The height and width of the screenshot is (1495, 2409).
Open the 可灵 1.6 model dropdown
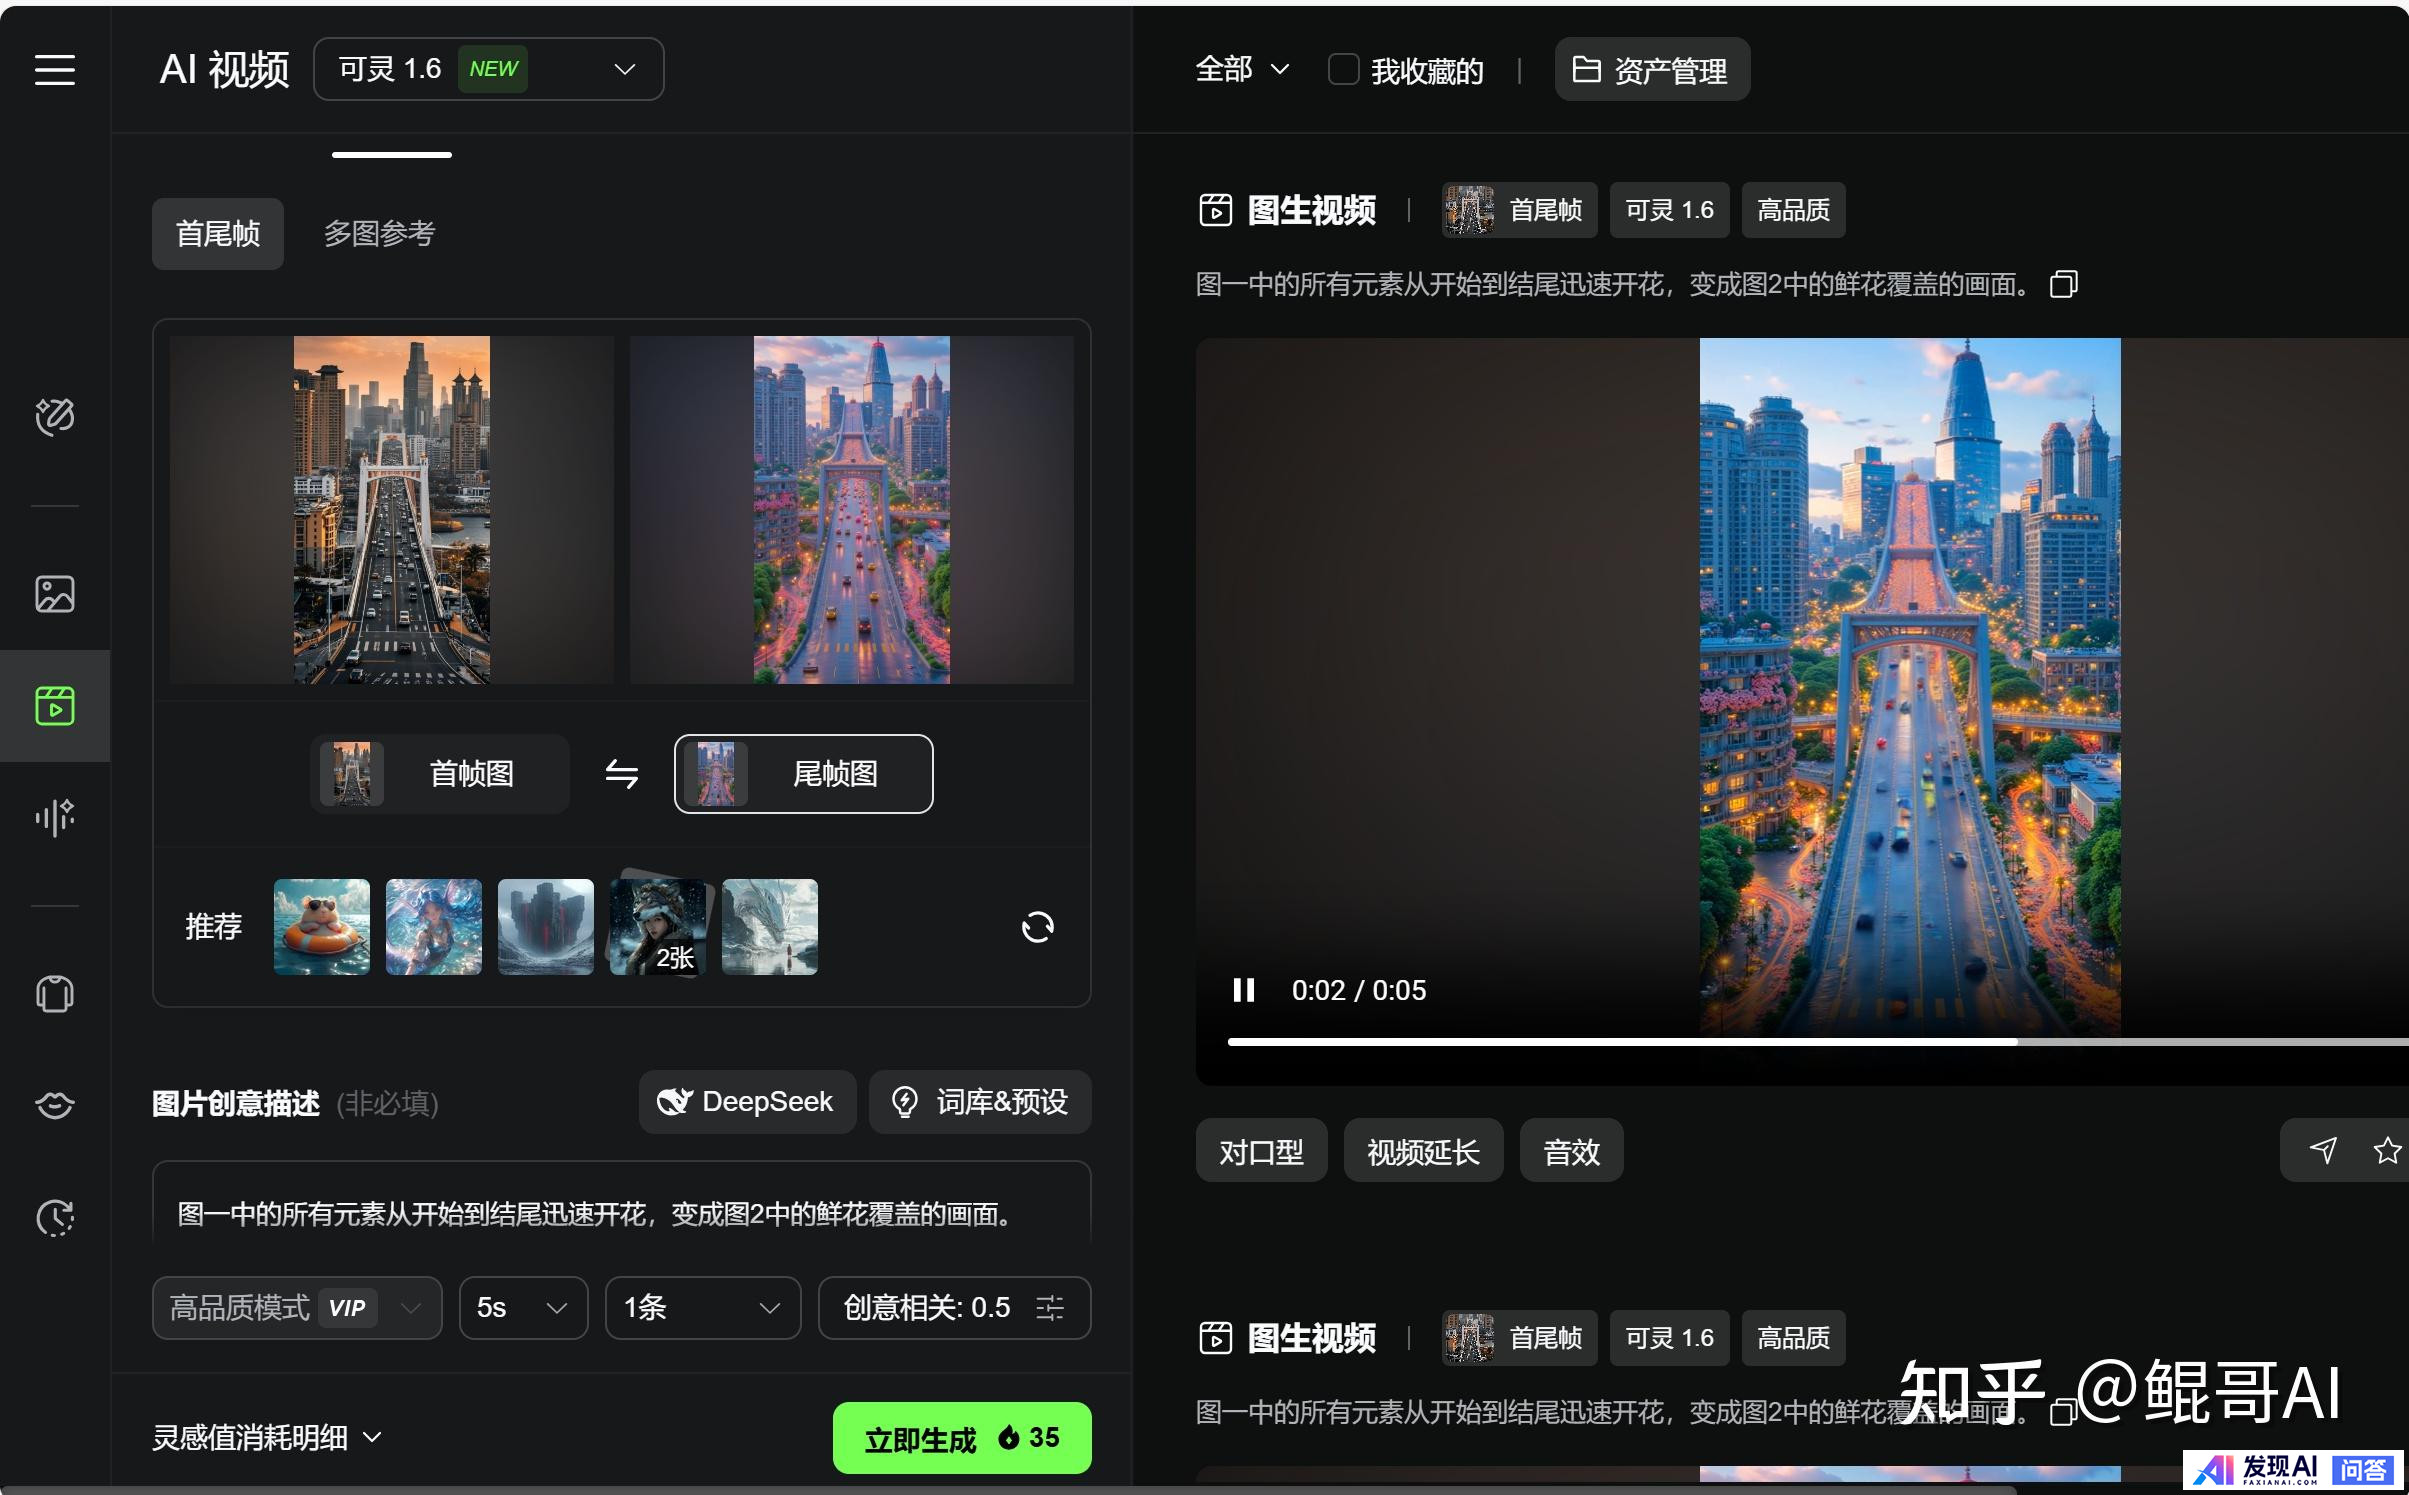[x=488, y=69]
